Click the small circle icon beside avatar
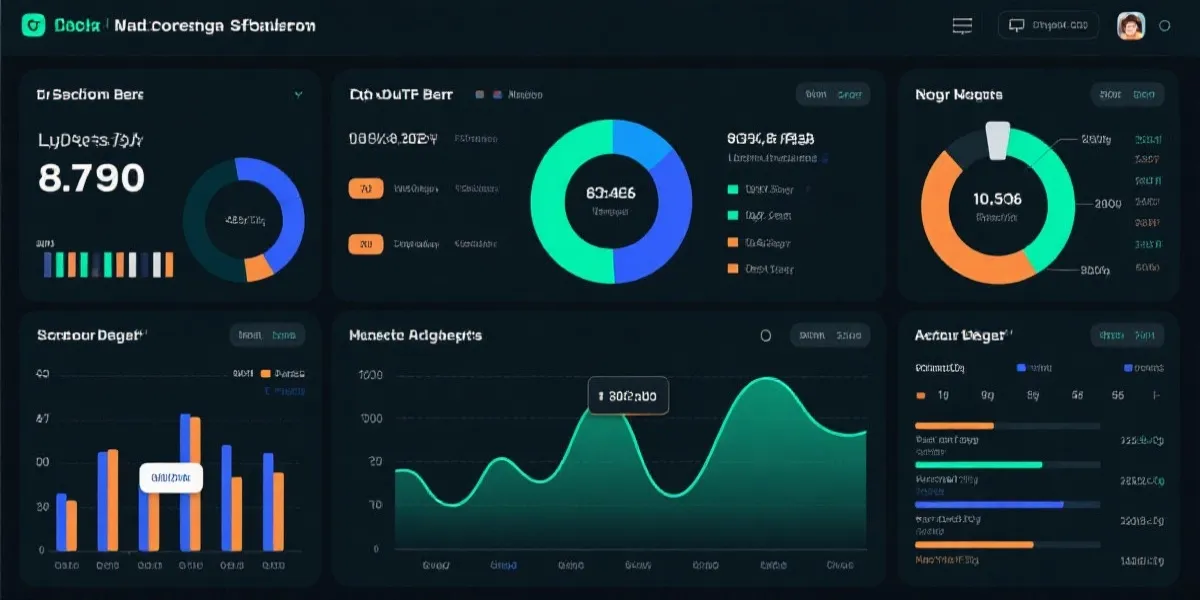This screenshot has height=600, width=1200. pyautogui.click(x=1164, y=27)
